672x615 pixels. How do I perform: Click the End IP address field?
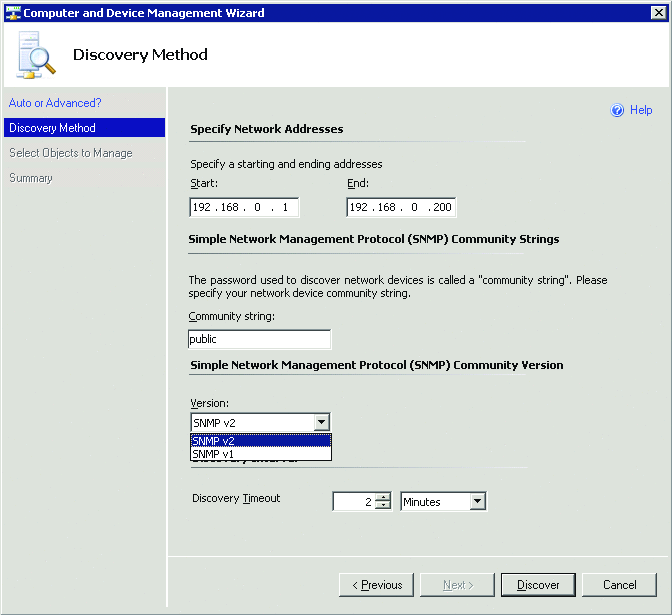tap(400, 207)
